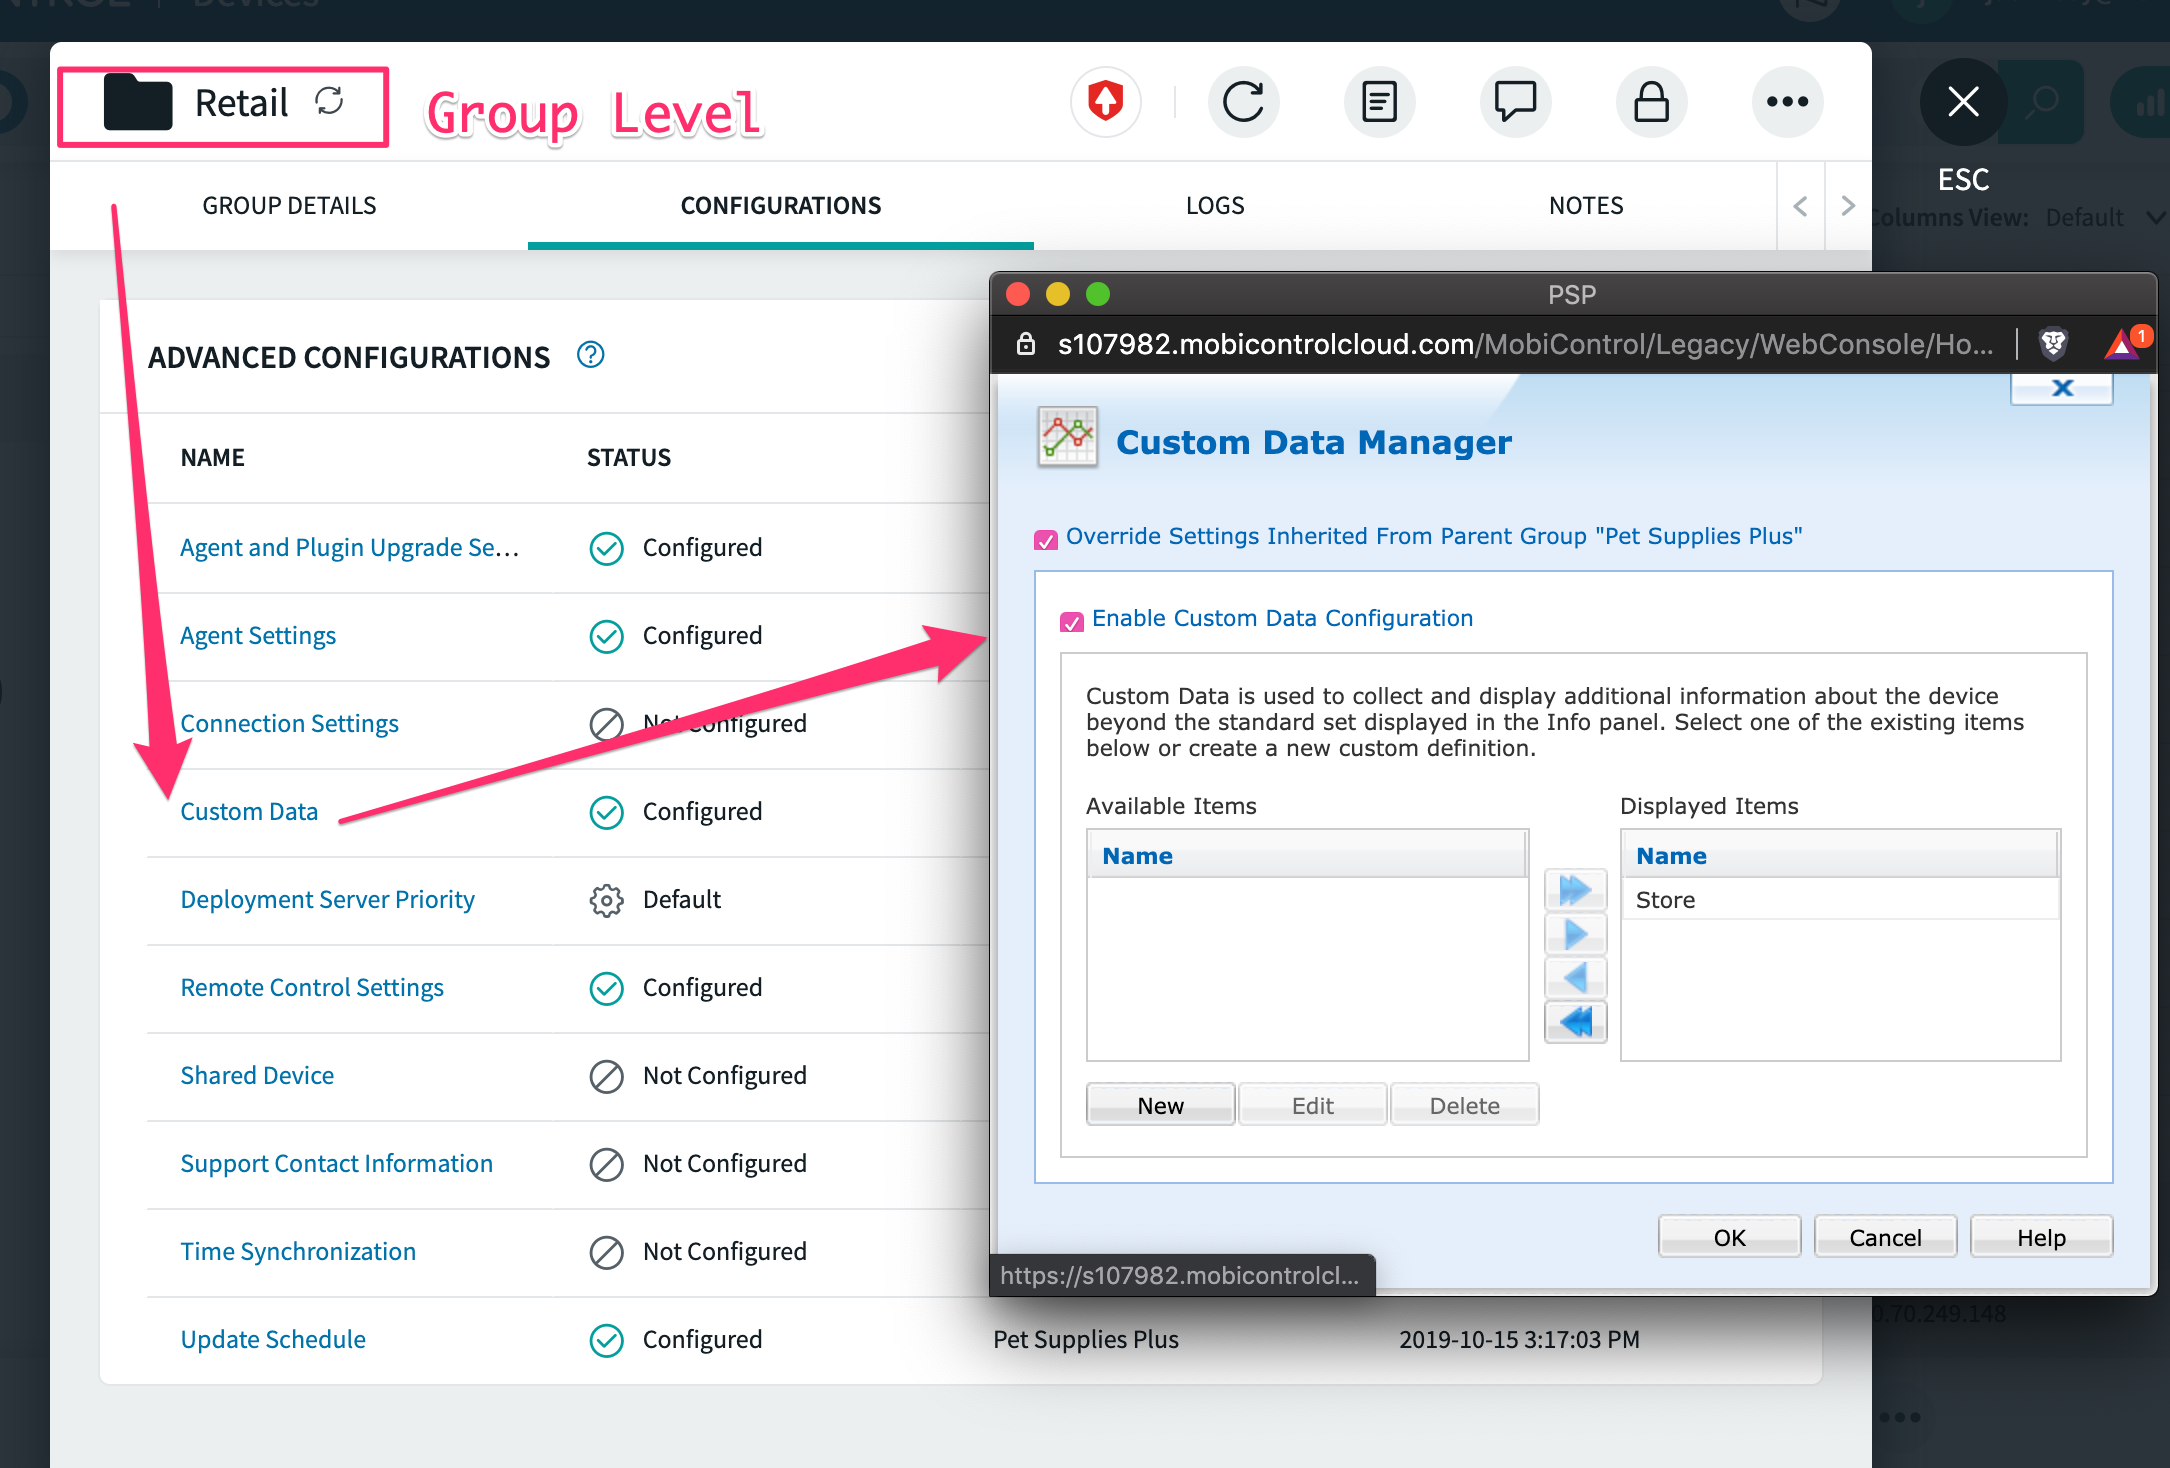Switch to the Group Details tab
Viewport: 2170px width, 1468px height.
click(289, 206)
